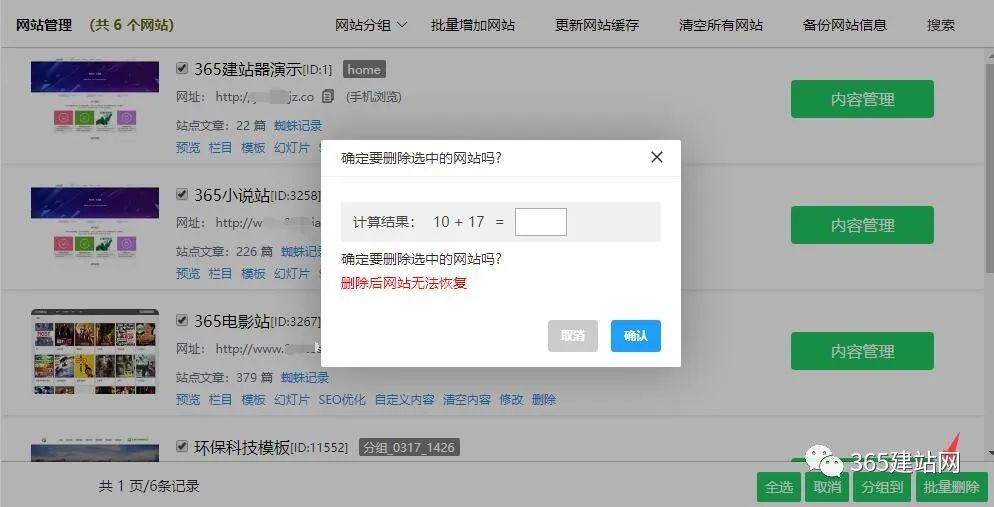Screen dimensions: 994x507
Task: Click the 环保科技模板 site title
Action: 242,447
